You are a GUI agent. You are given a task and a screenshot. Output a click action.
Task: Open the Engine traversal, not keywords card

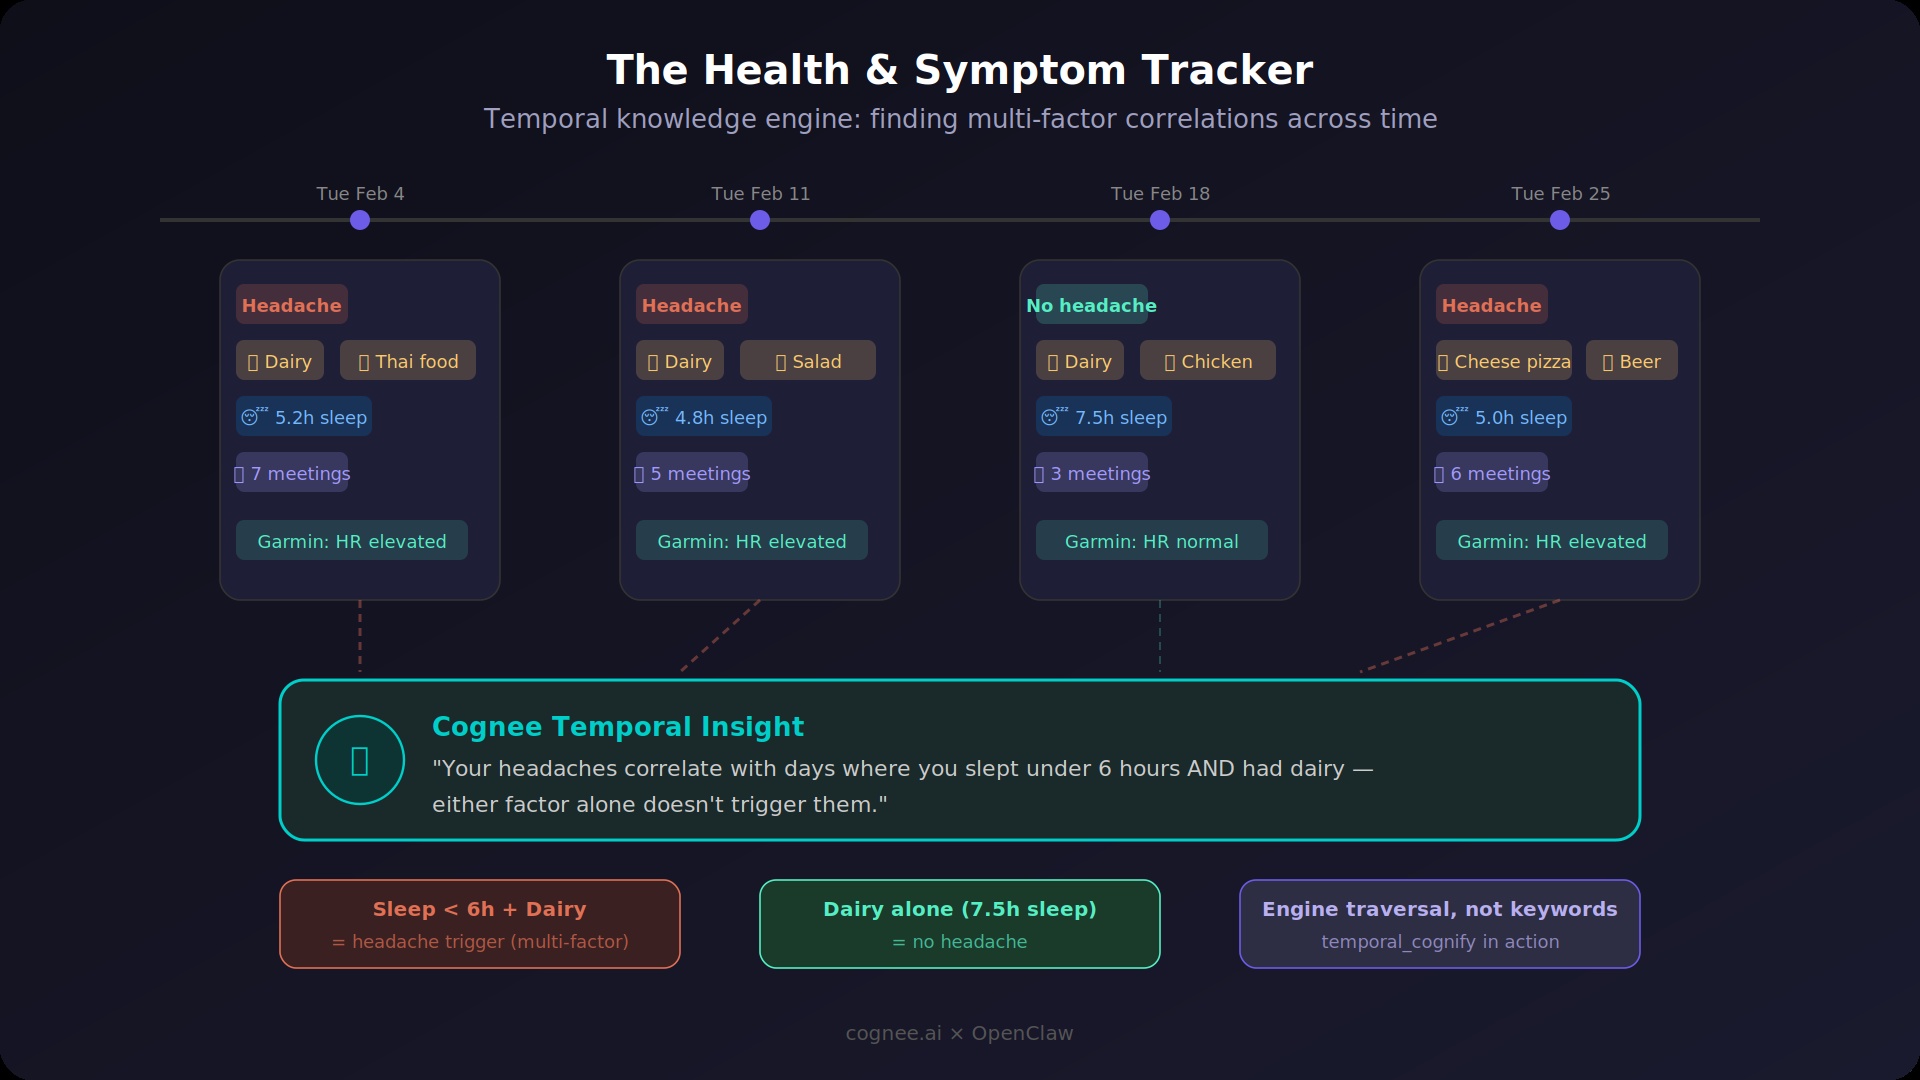click(x=1440, y=924)
